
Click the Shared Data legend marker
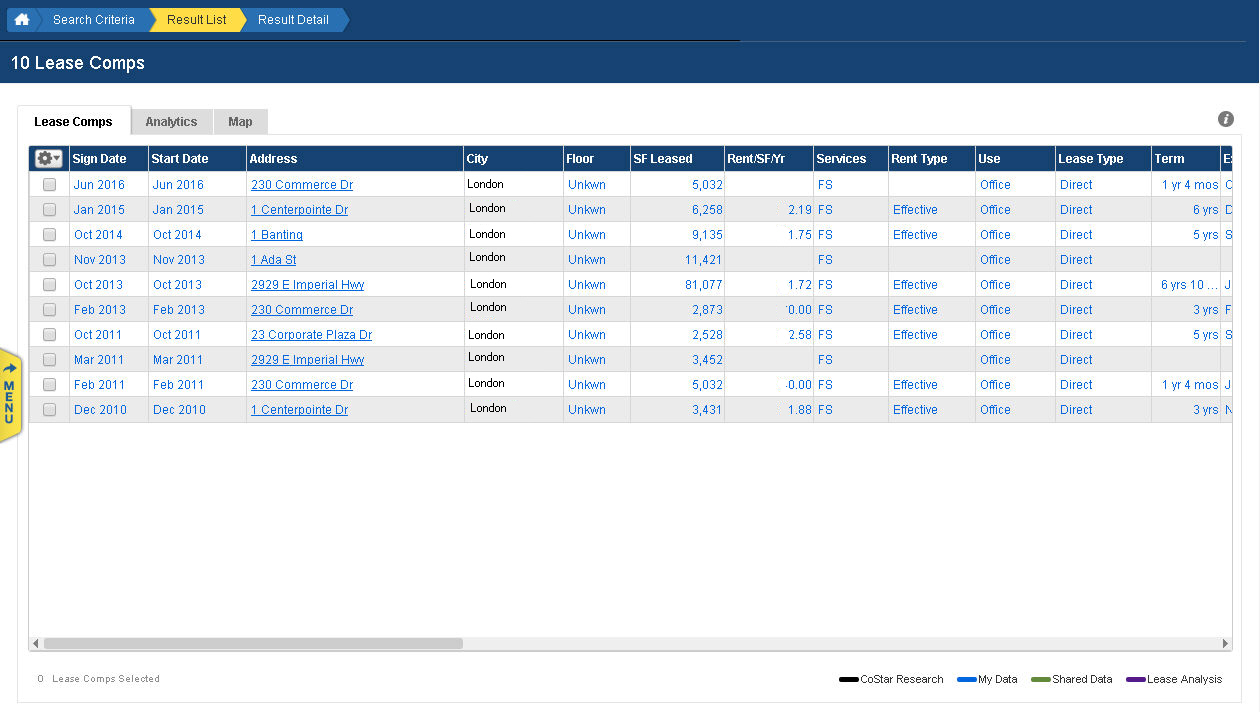pos(1039,679)
